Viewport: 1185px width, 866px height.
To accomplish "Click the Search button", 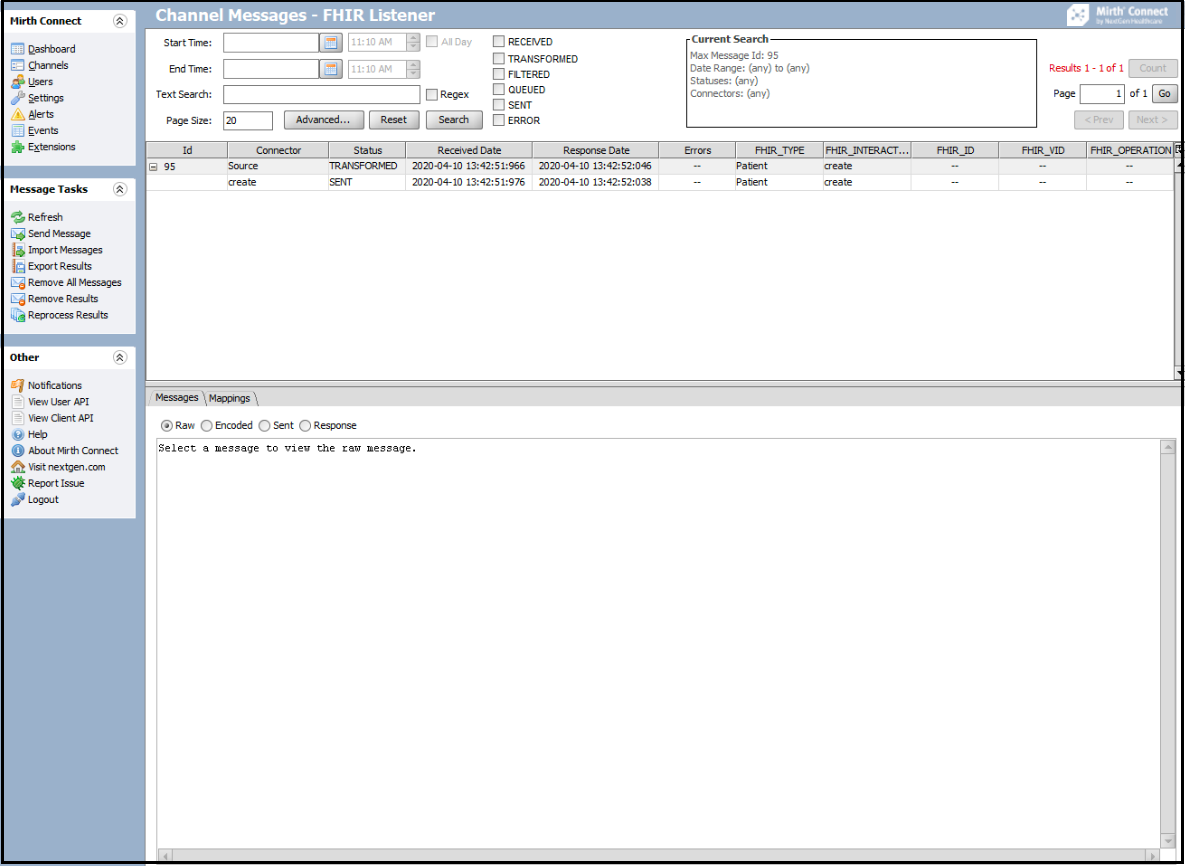I will pyautogui.click(x=453, y=120).
